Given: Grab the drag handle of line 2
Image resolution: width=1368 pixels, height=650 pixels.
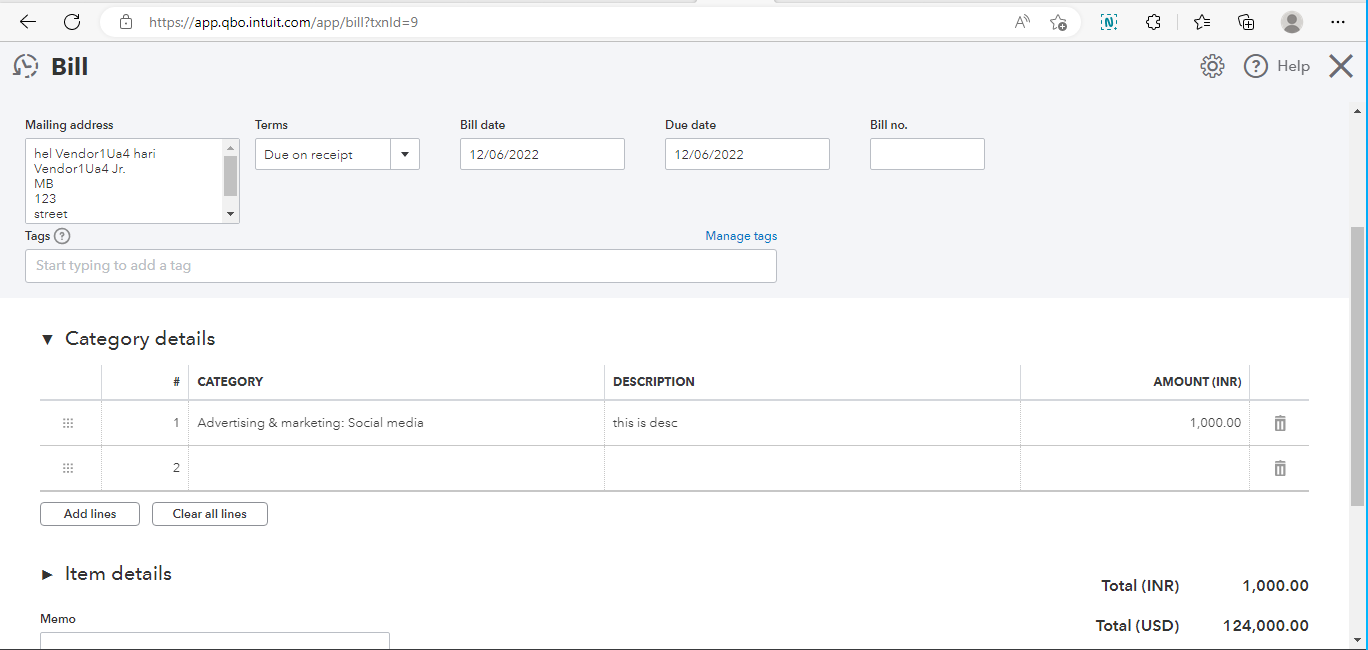Looking at the screenshot, I should [68, 468].
